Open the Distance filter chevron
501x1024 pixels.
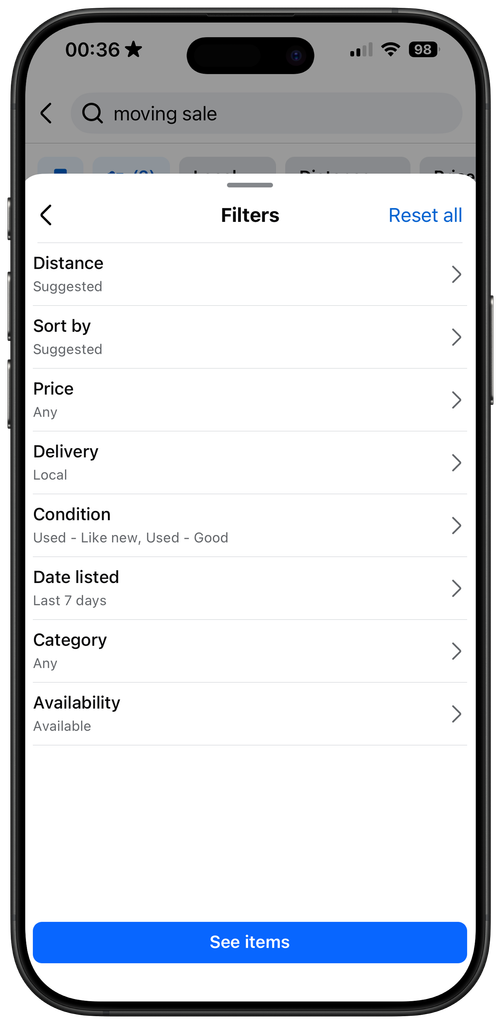coord(457,274)
